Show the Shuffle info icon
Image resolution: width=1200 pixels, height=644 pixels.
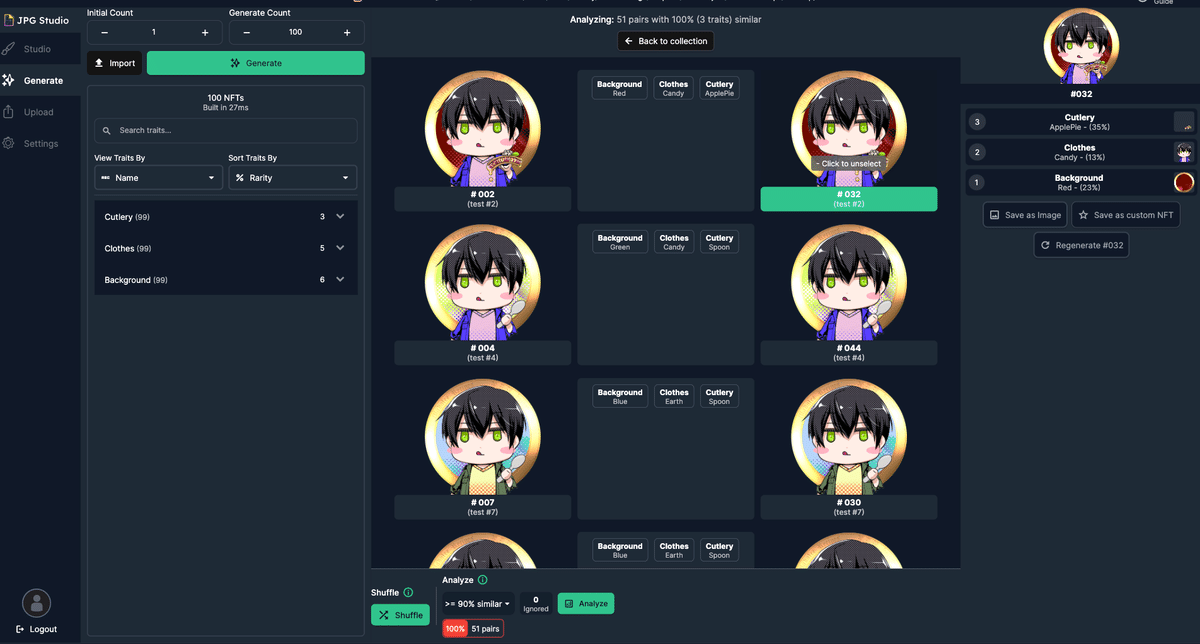click(408, 593)
